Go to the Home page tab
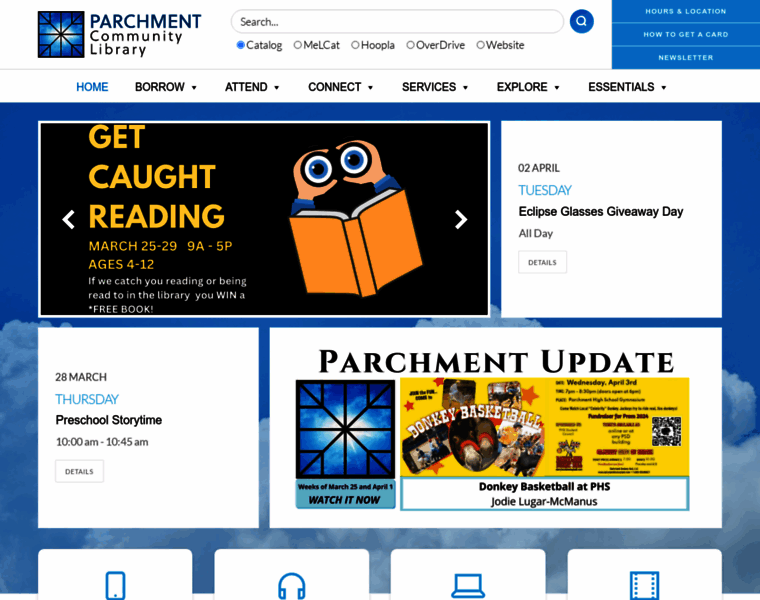Viewport: 760px width, 600px height. [x=92, y=87]
